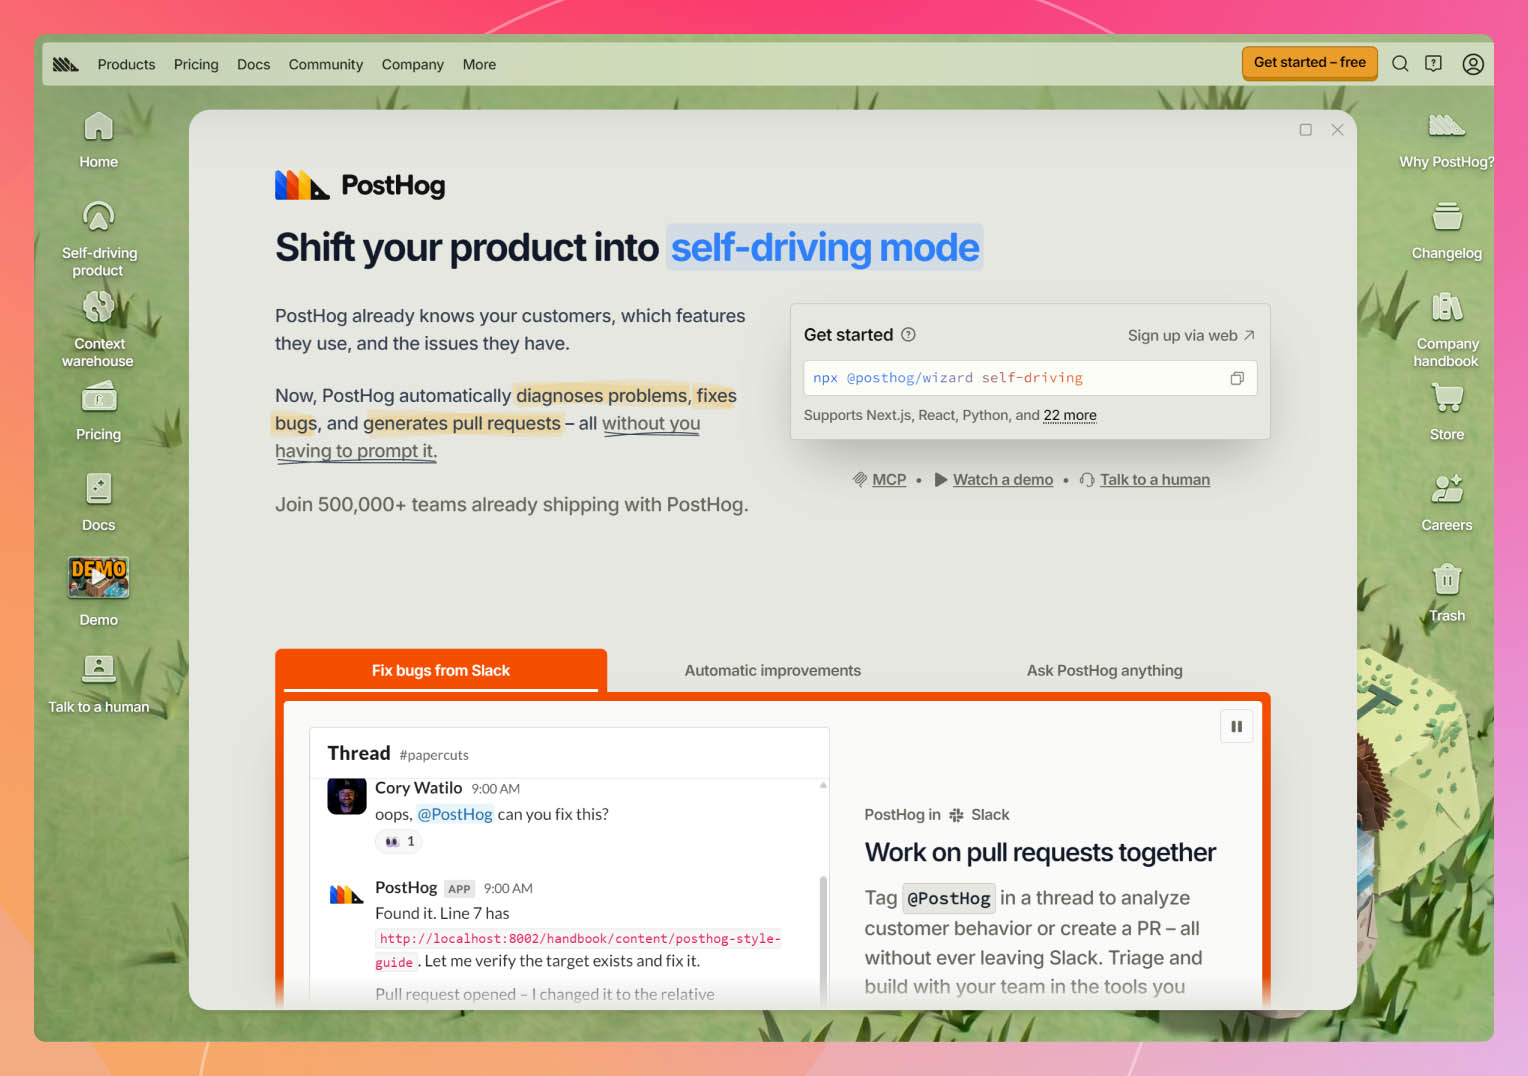Follow the Sign up via web link
1528x1076 pixels.
point(1191,336)
